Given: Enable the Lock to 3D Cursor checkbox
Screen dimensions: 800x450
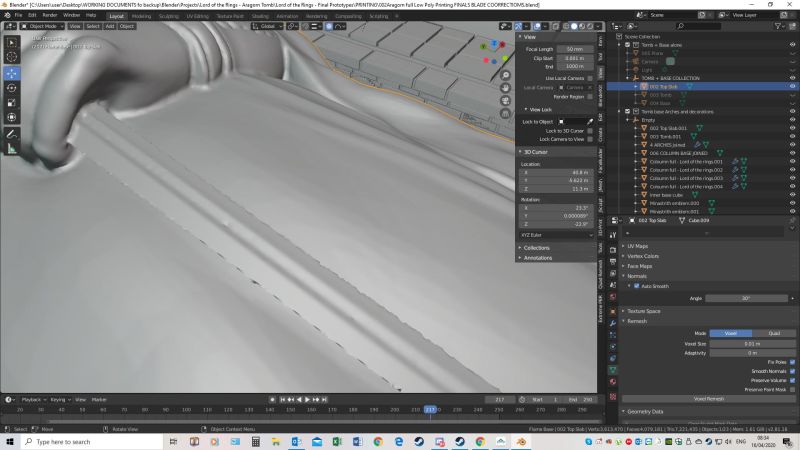Looking at the screenshot, I should (x=590, y=131).
